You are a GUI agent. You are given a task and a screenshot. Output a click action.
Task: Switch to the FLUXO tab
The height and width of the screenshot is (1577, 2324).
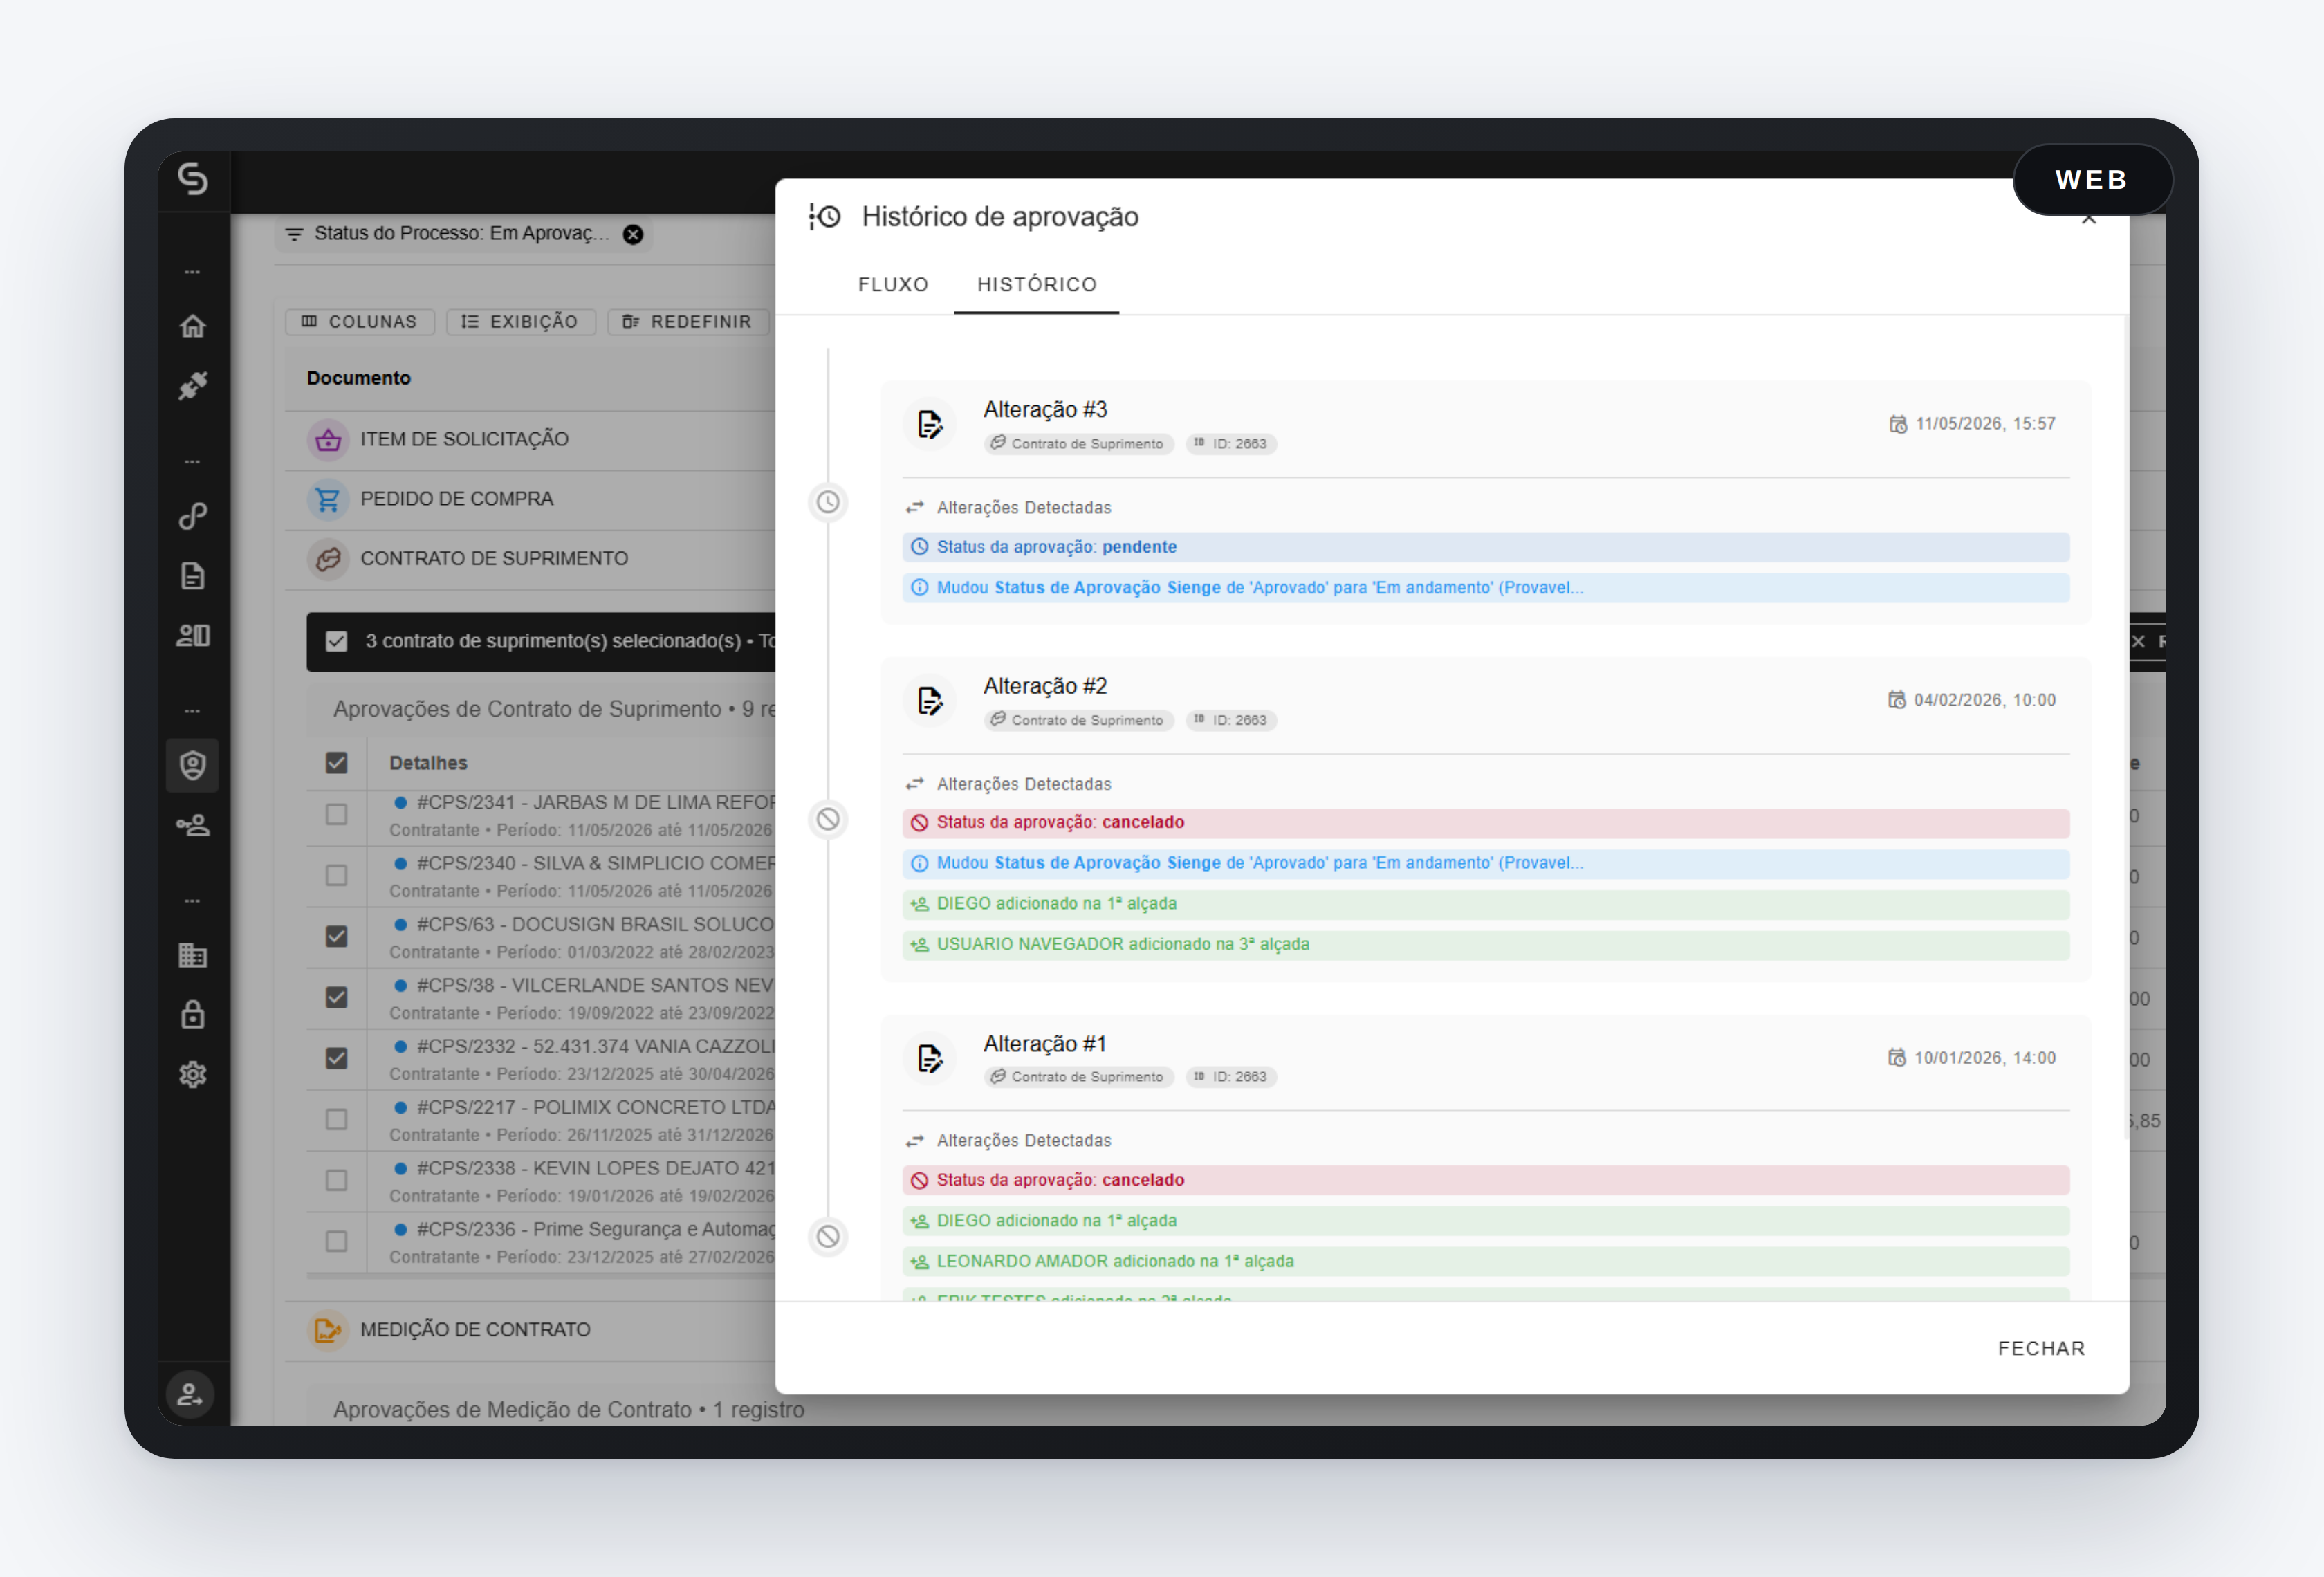(x=893, y=285)
